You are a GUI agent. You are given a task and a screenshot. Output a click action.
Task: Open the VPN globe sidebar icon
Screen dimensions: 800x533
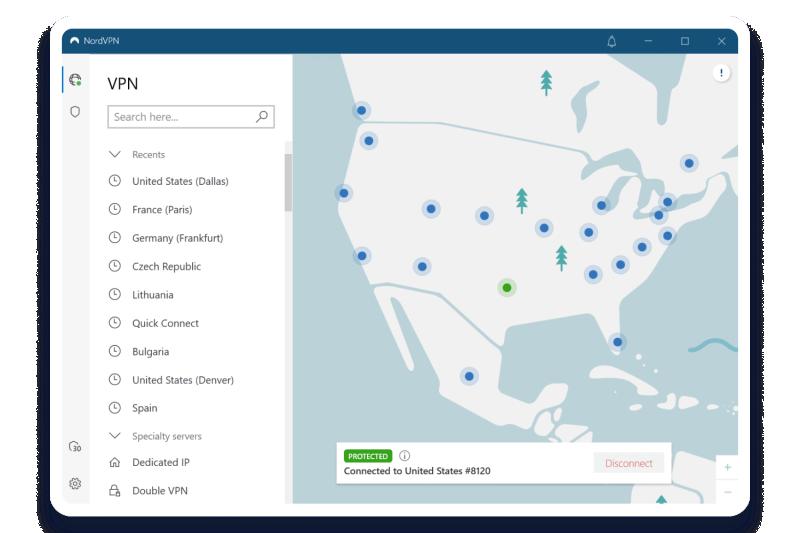point(75,80)
